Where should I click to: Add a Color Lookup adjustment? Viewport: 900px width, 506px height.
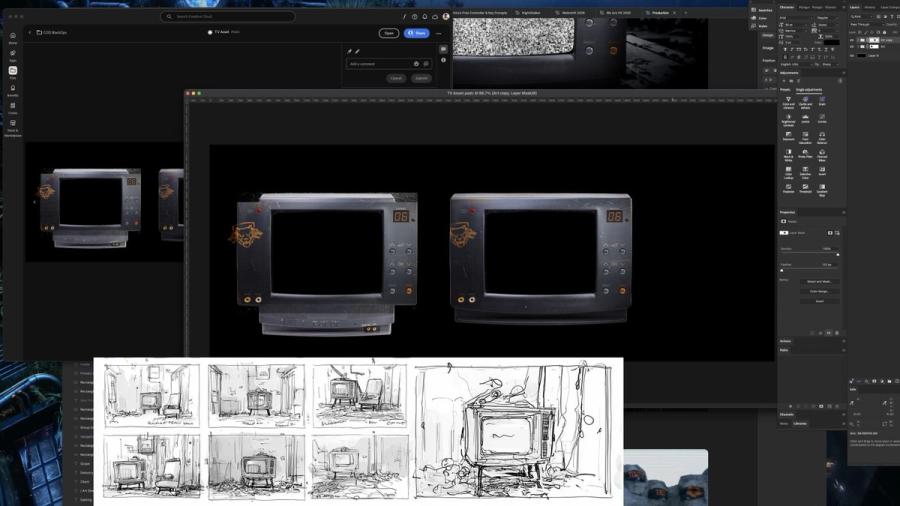(x=789, y=173)
